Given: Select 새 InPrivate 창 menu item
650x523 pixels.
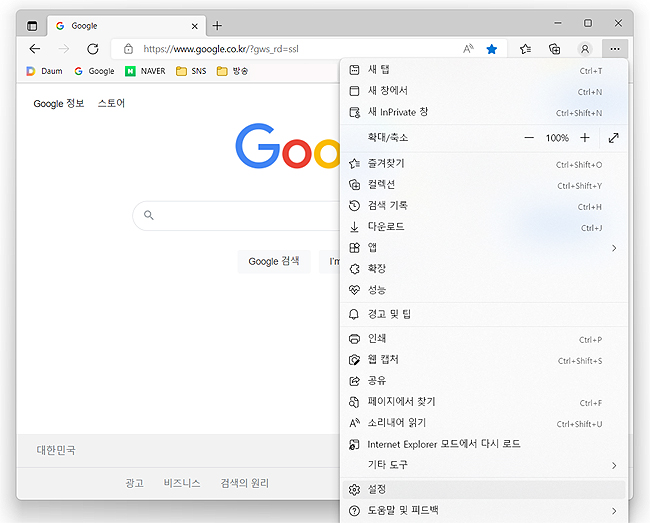Looking at the screenshot, I should tap(483, 112).
